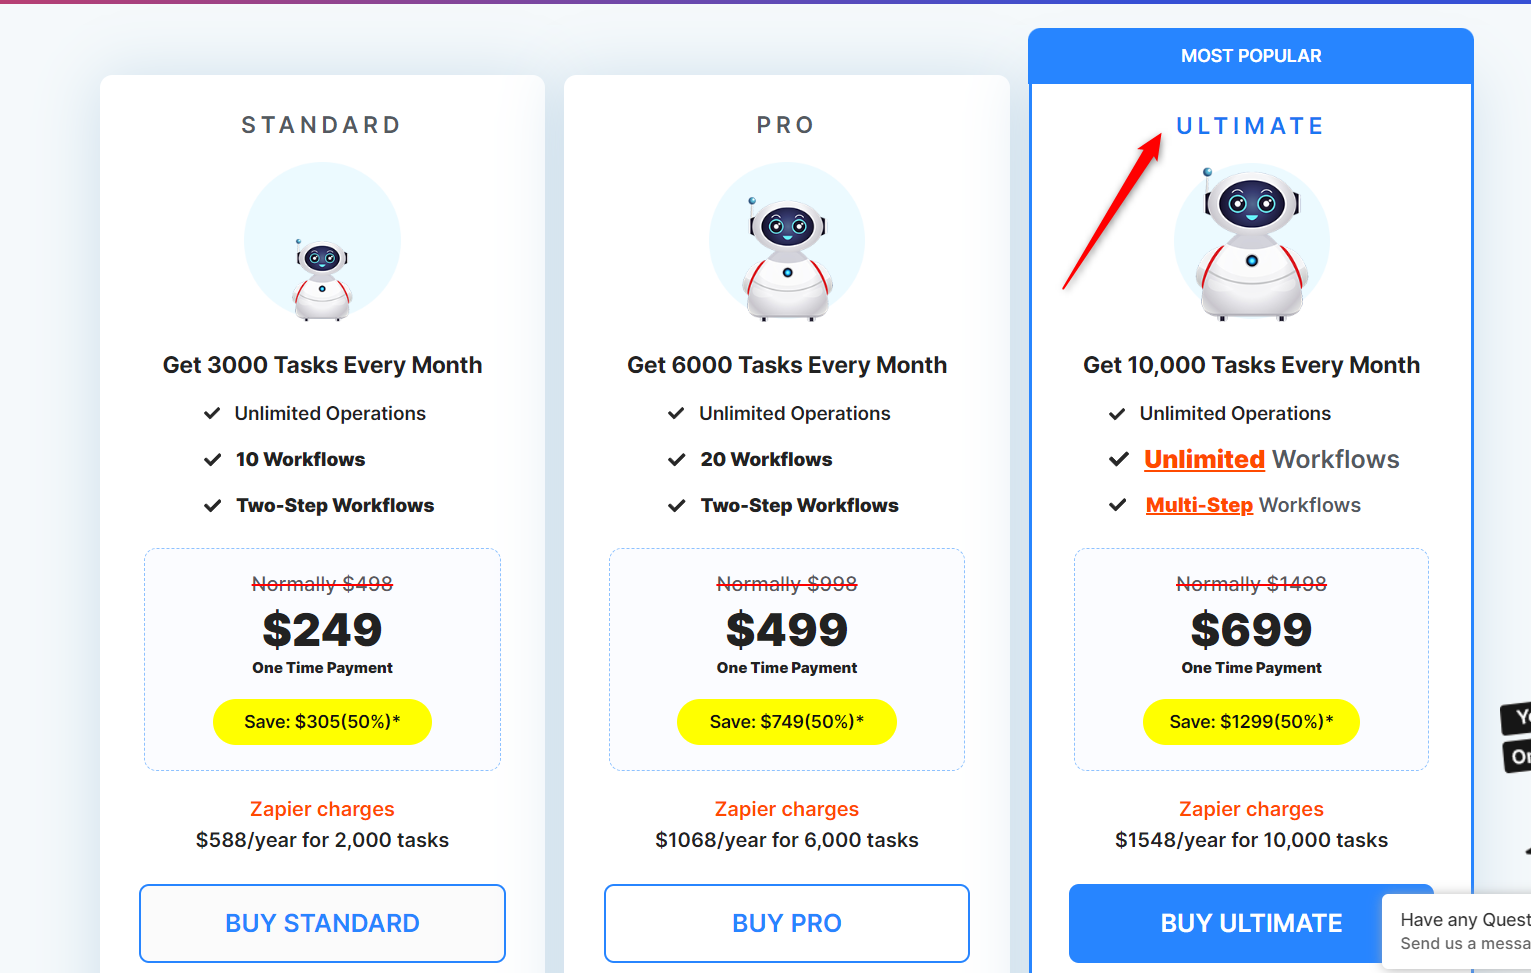
Task: Click the red arrow pointing to Ultimate
Action: click(x=1112, y=211)
